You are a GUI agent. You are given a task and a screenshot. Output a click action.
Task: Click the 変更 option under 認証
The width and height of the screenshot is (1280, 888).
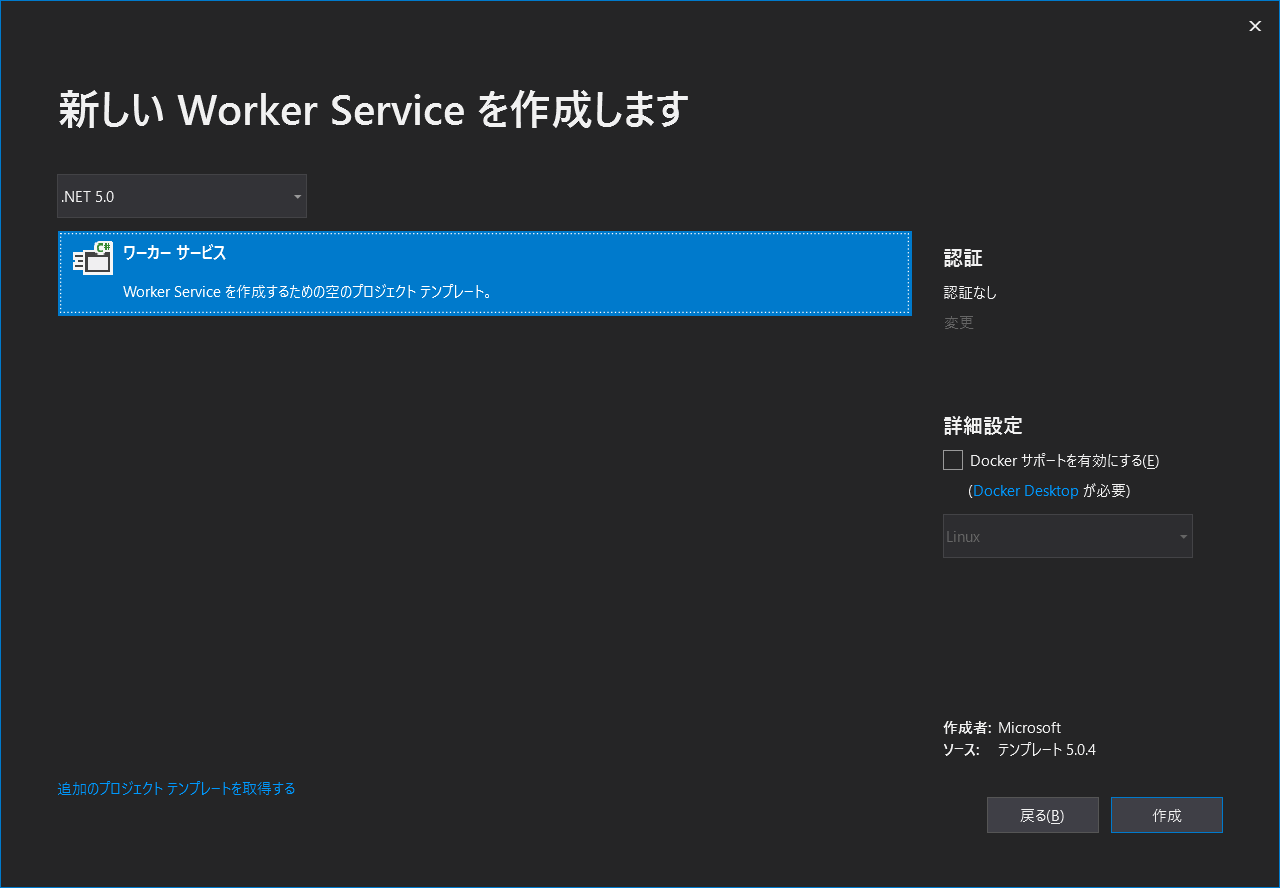[958, 322]
